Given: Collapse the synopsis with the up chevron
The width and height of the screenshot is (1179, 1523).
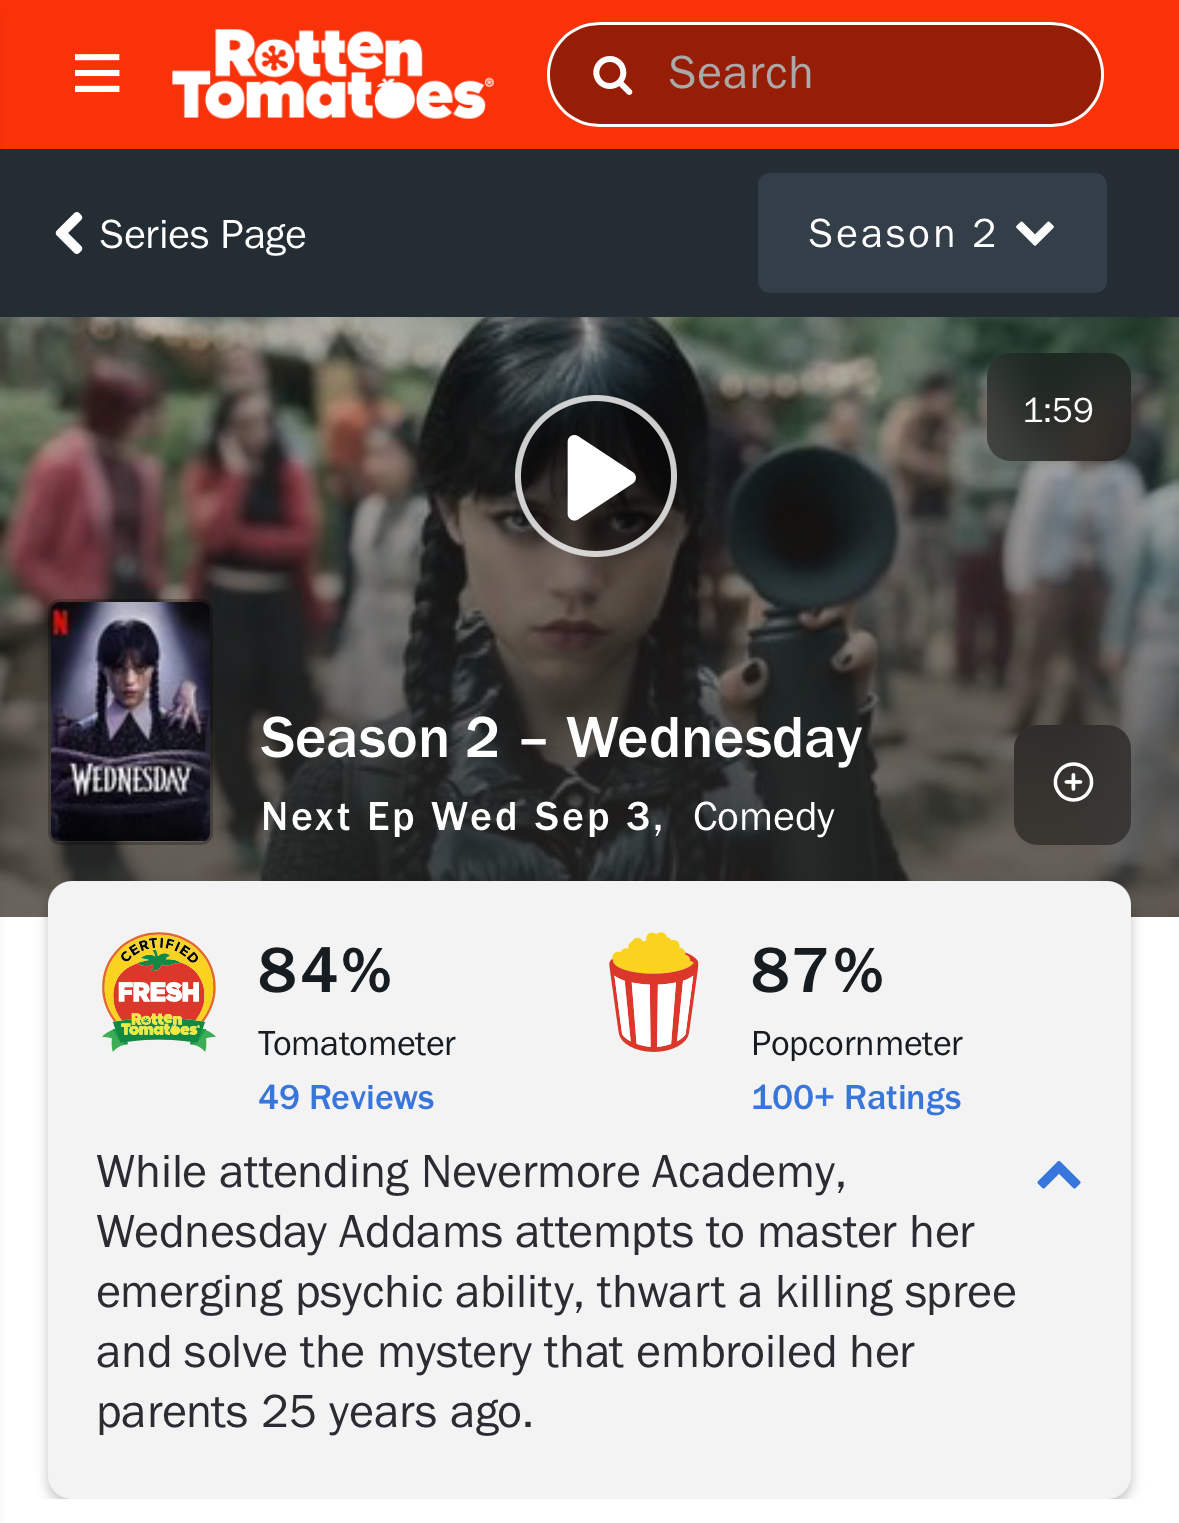Looking at the screenshot, I should [x=1059, y=1175].
